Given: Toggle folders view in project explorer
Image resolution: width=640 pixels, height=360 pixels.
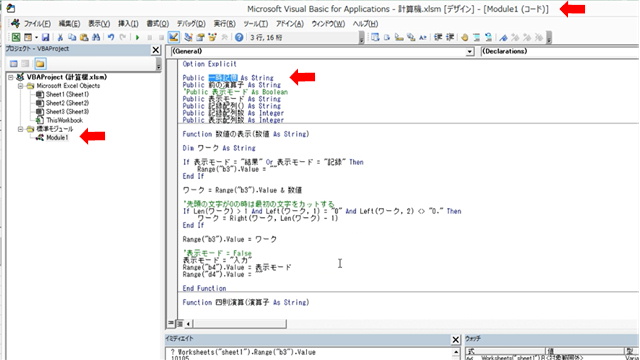Looking at the screenshot, I should coord(40,64).
